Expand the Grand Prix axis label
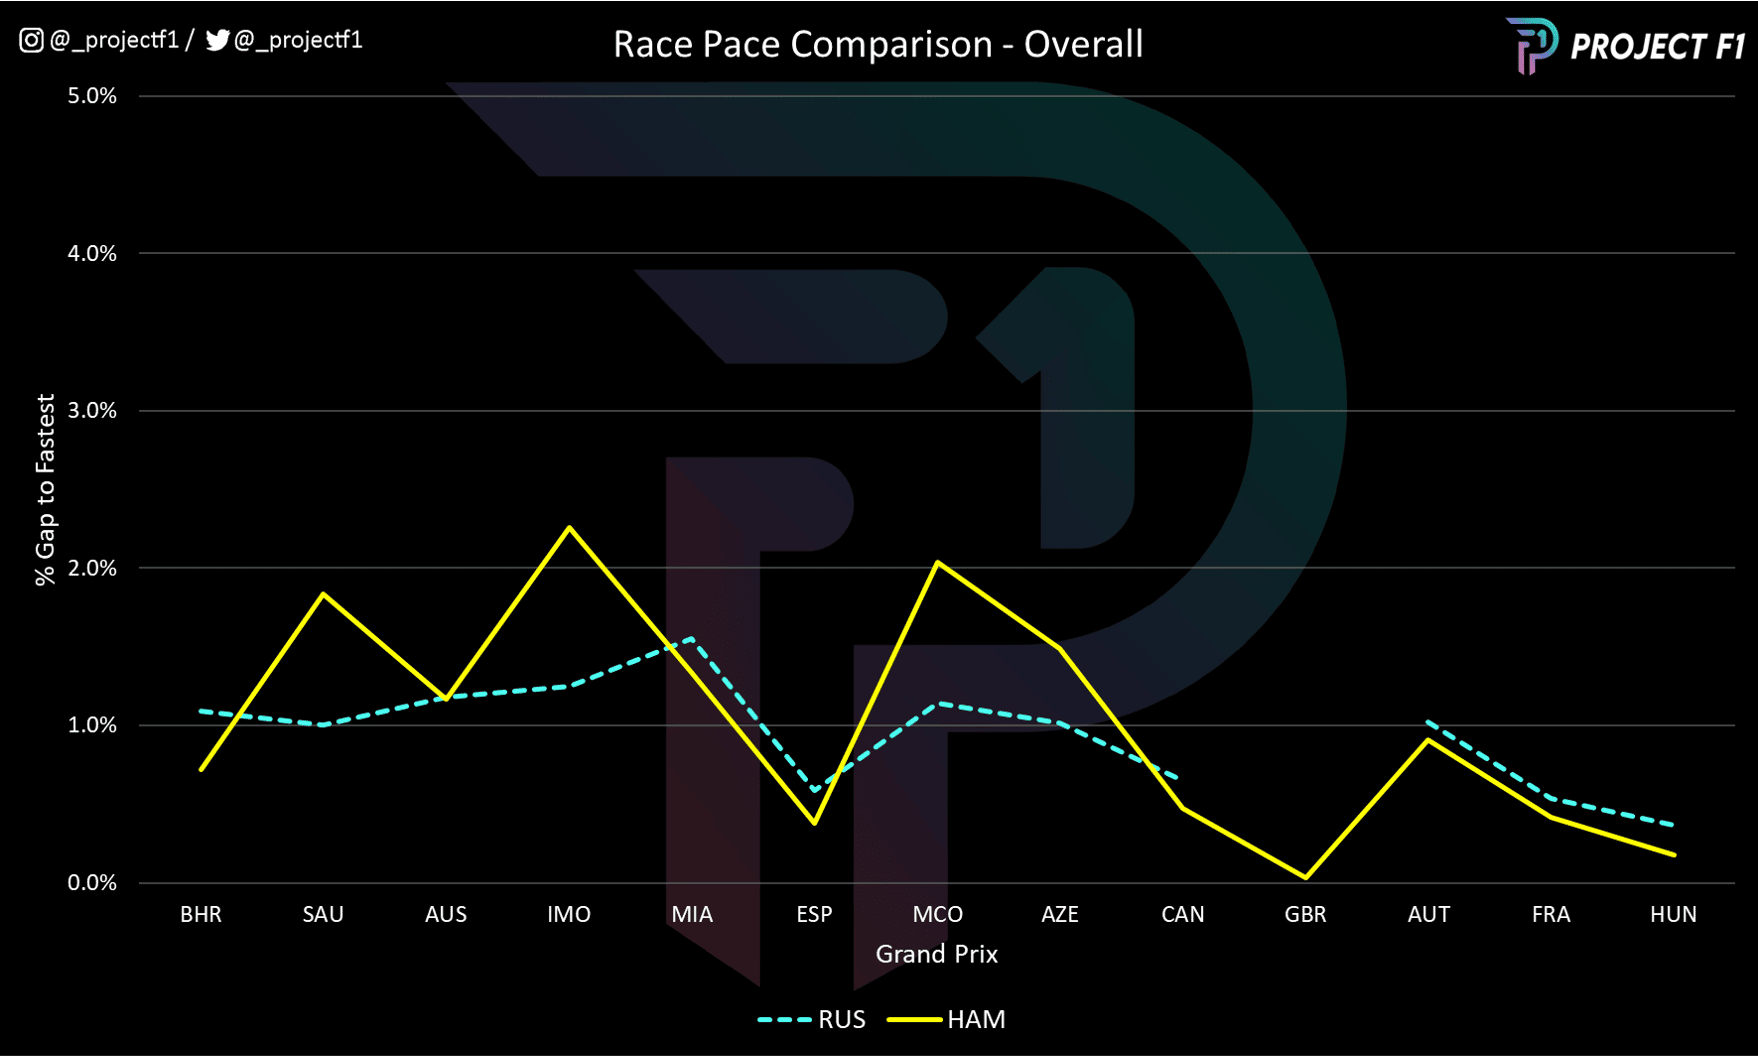The width and height of the screenshot is (1758, 1056). pyautogui.click(x=936, y=954)
